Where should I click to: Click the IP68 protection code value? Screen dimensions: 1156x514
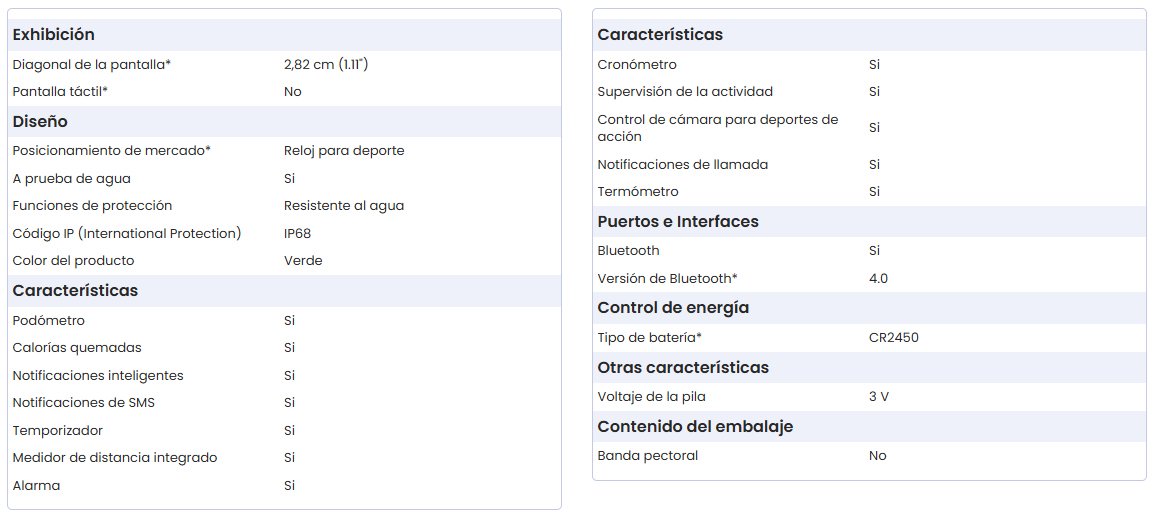click(298, 234)
